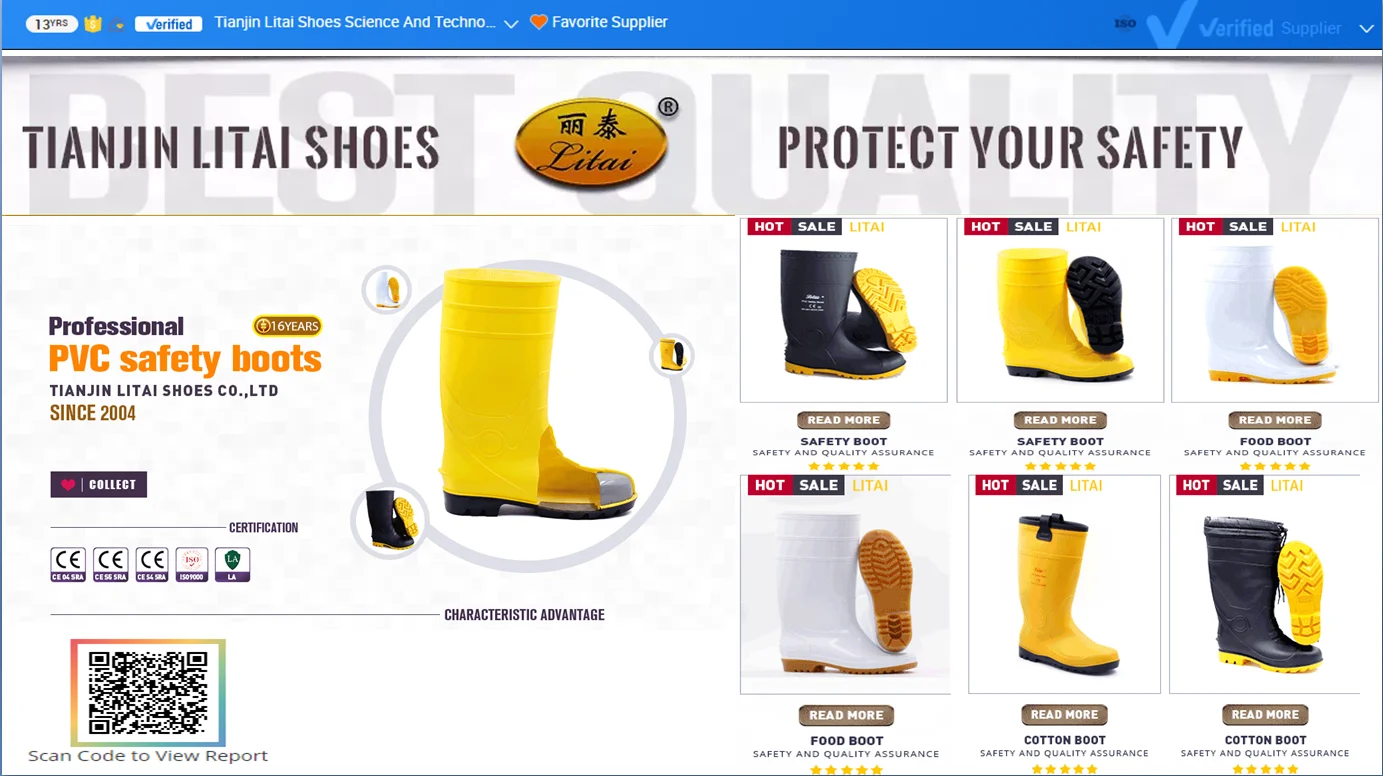Open the Favorite Supplier link
Screen dimensions: 1383x776
click(x=610, y=22)
